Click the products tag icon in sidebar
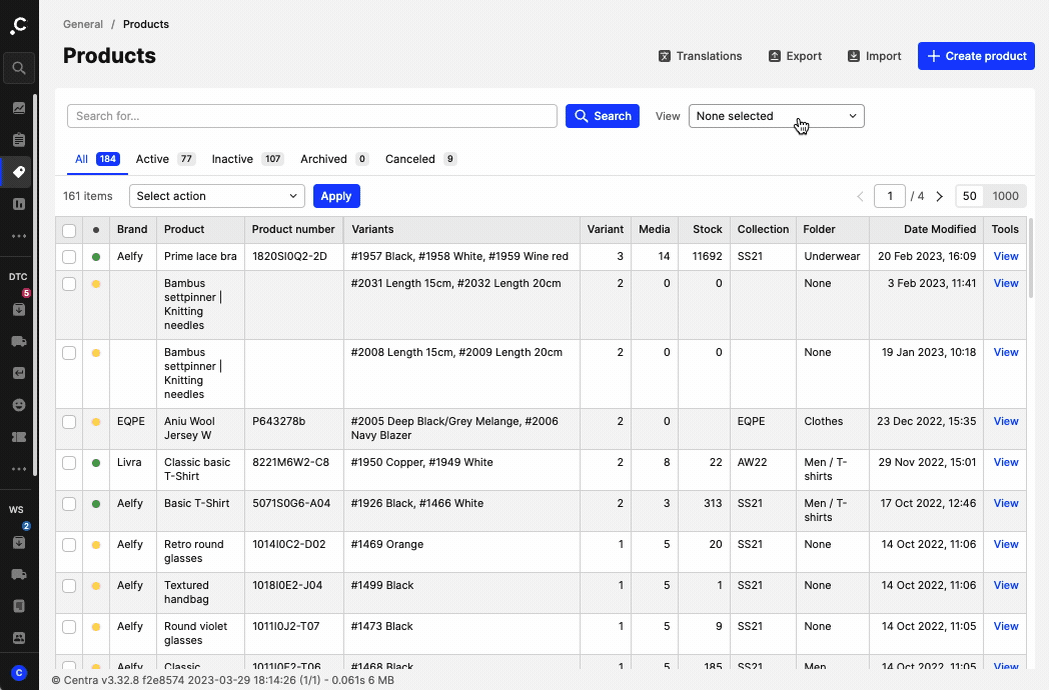Viewport: 1049px width, 690px height. tap(19, 172)
